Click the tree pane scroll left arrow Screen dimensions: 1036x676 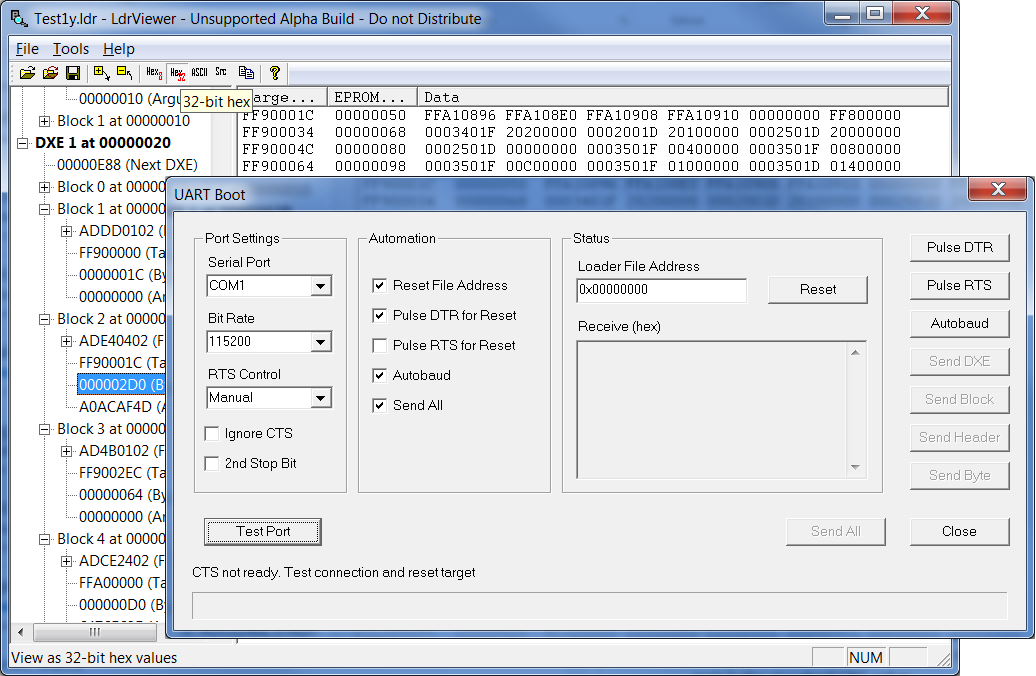pos(20,632)
